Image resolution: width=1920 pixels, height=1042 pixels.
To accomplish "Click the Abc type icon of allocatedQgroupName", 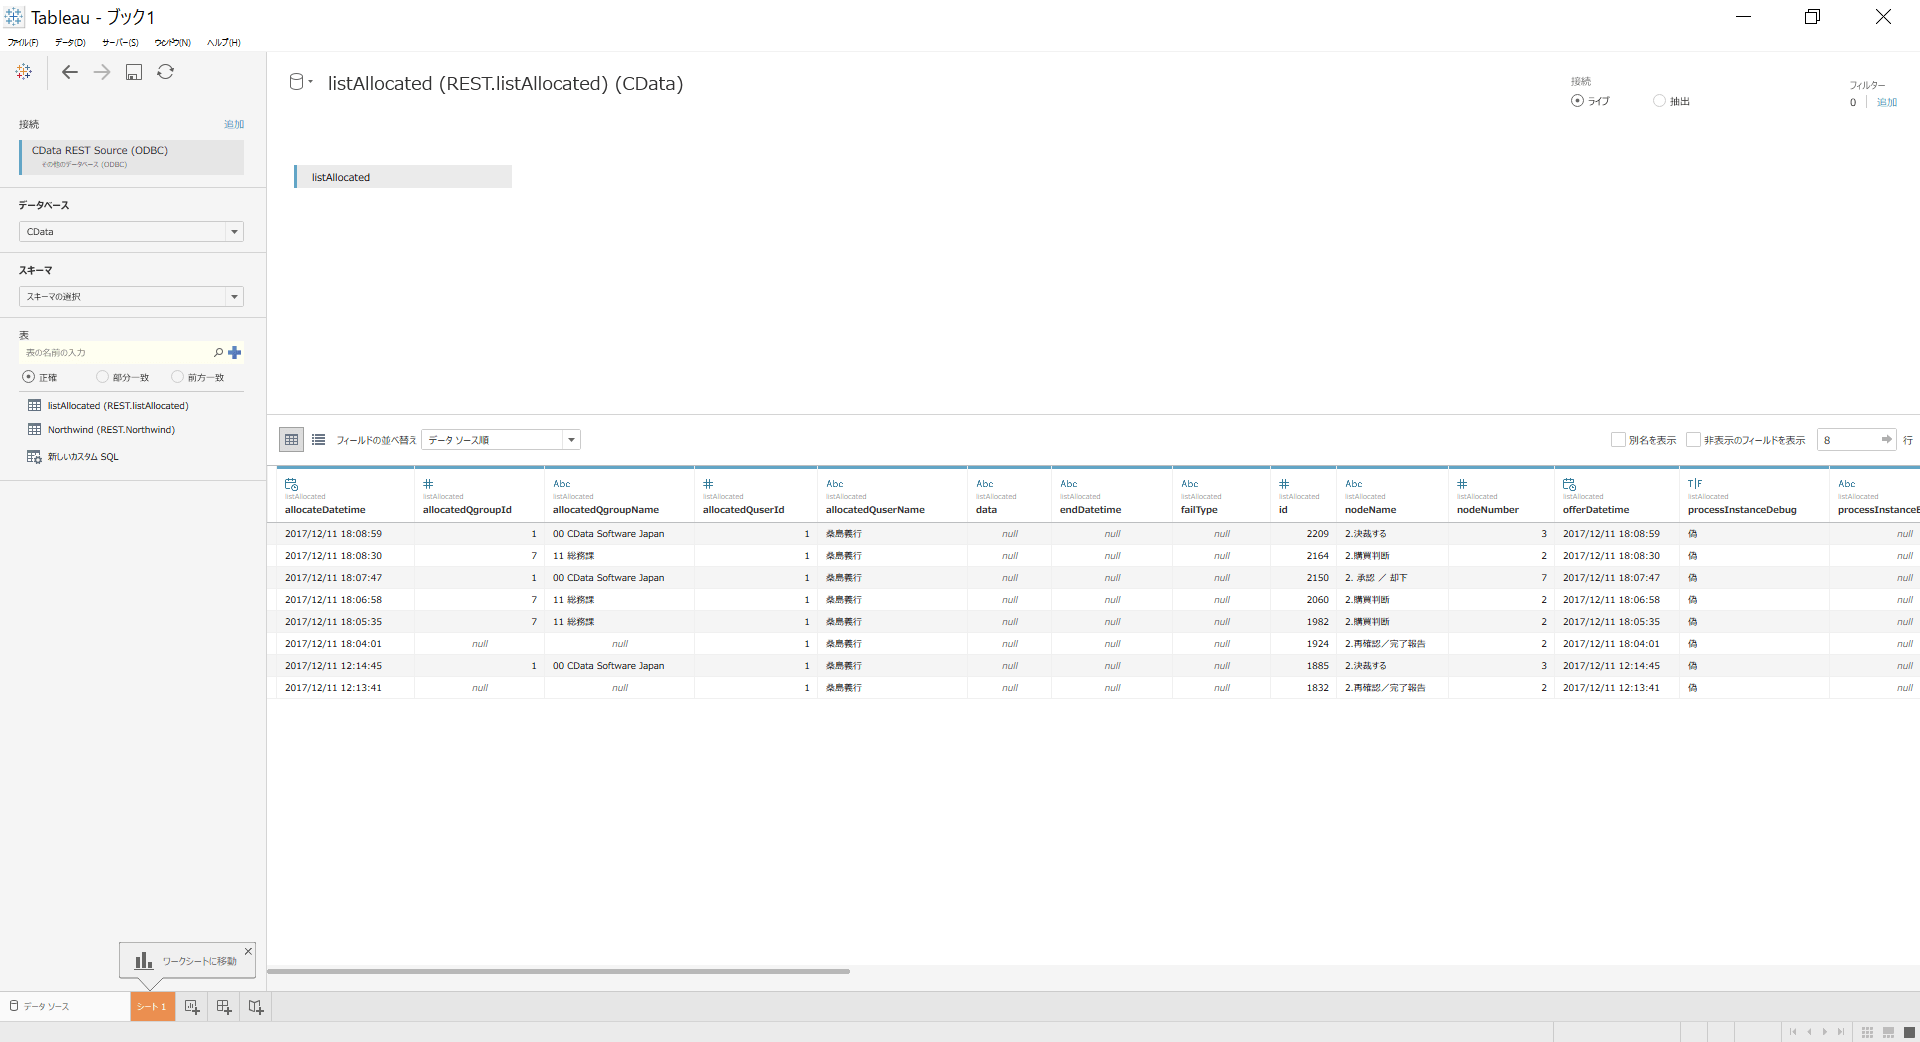I will point(562,484).
